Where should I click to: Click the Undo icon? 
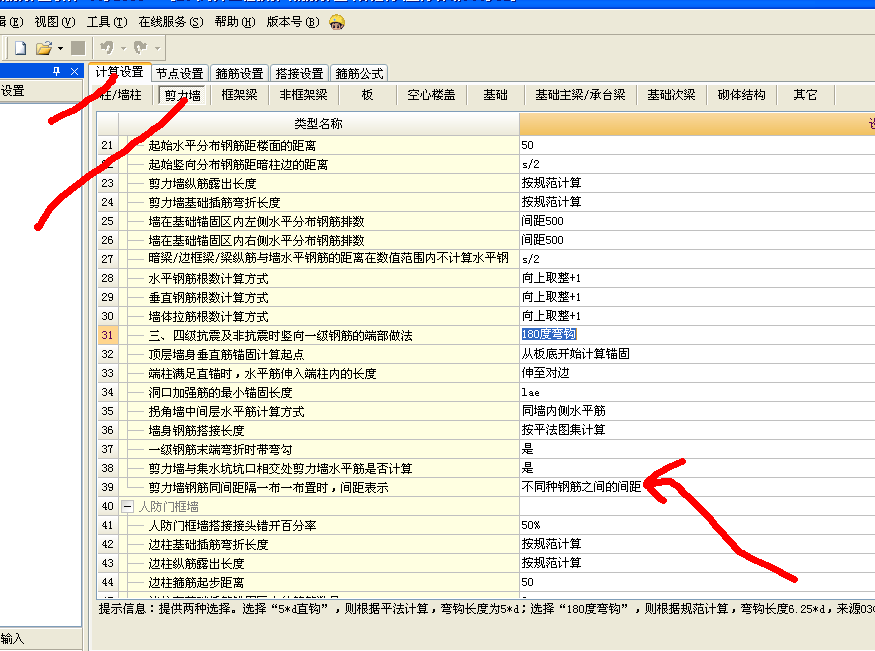tap(106, 48)
